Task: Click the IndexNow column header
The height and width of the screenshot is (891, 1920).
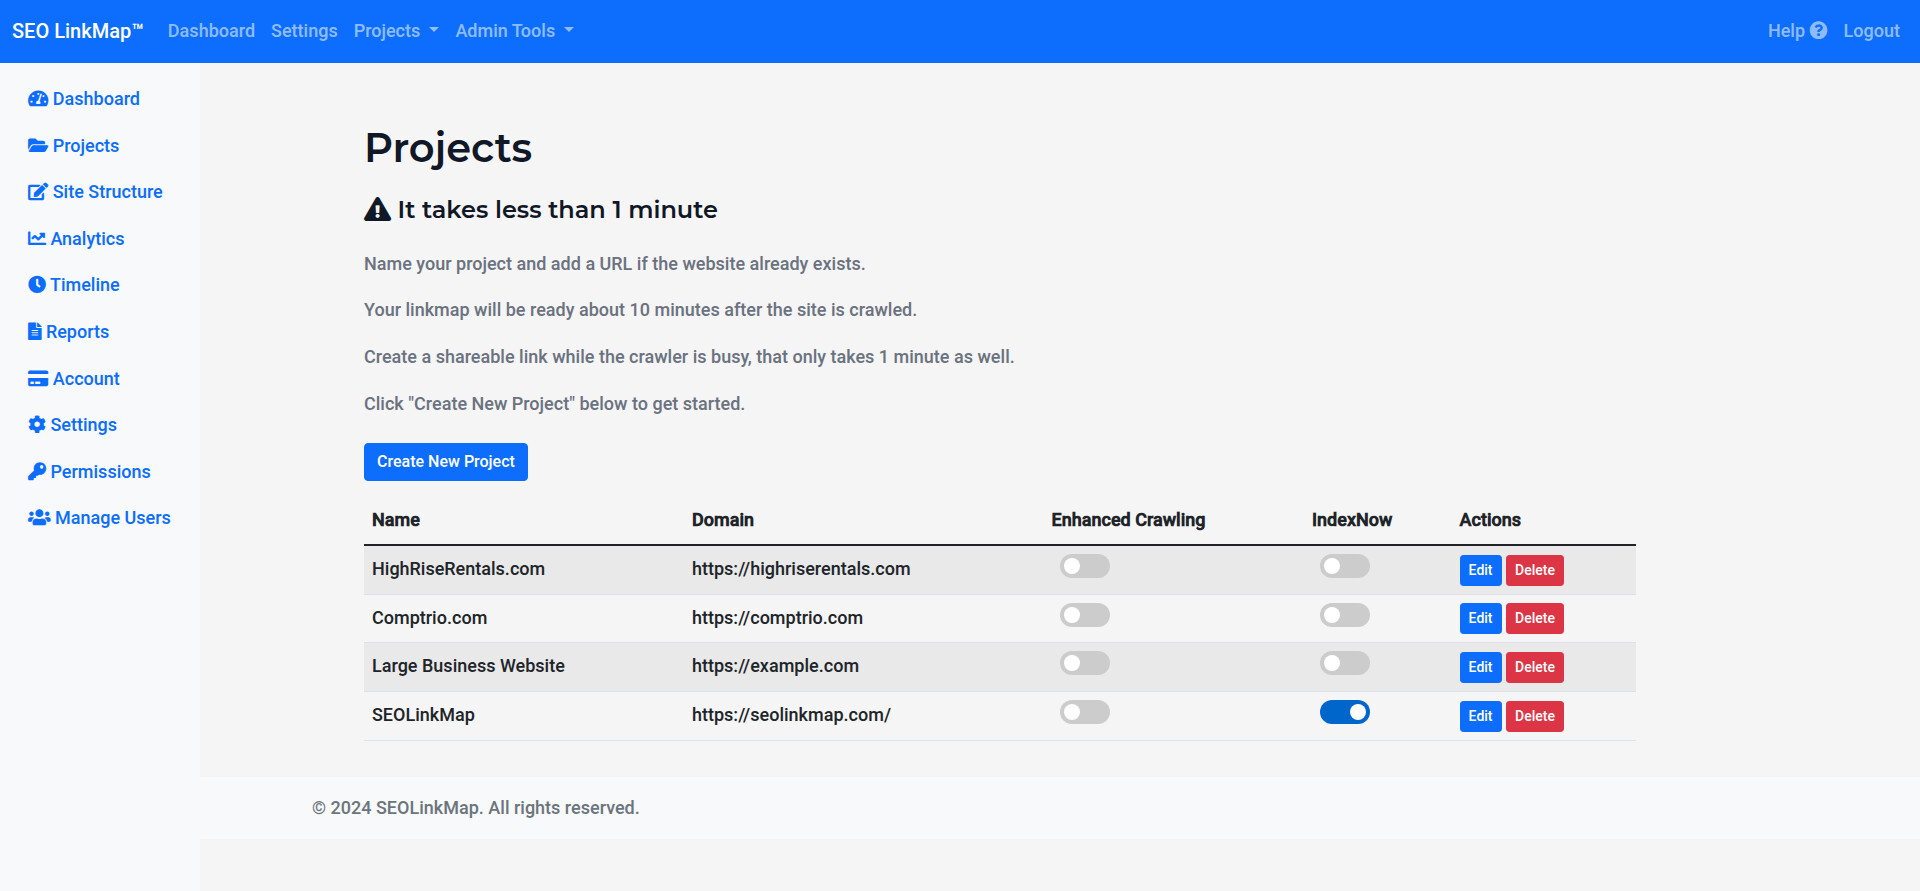Action: (x=1352, y=520)
